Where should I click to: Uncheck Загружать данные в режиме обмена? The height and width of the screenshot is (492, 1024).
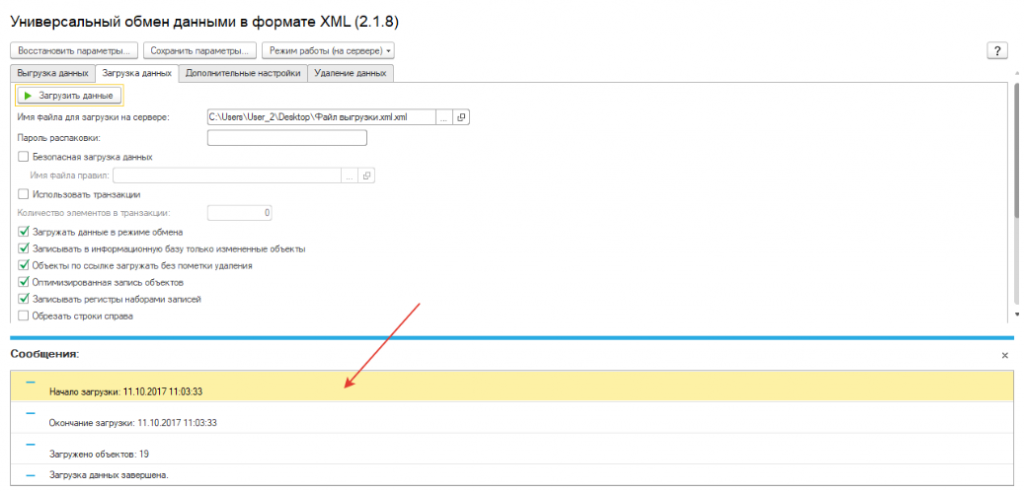point(24,231)
